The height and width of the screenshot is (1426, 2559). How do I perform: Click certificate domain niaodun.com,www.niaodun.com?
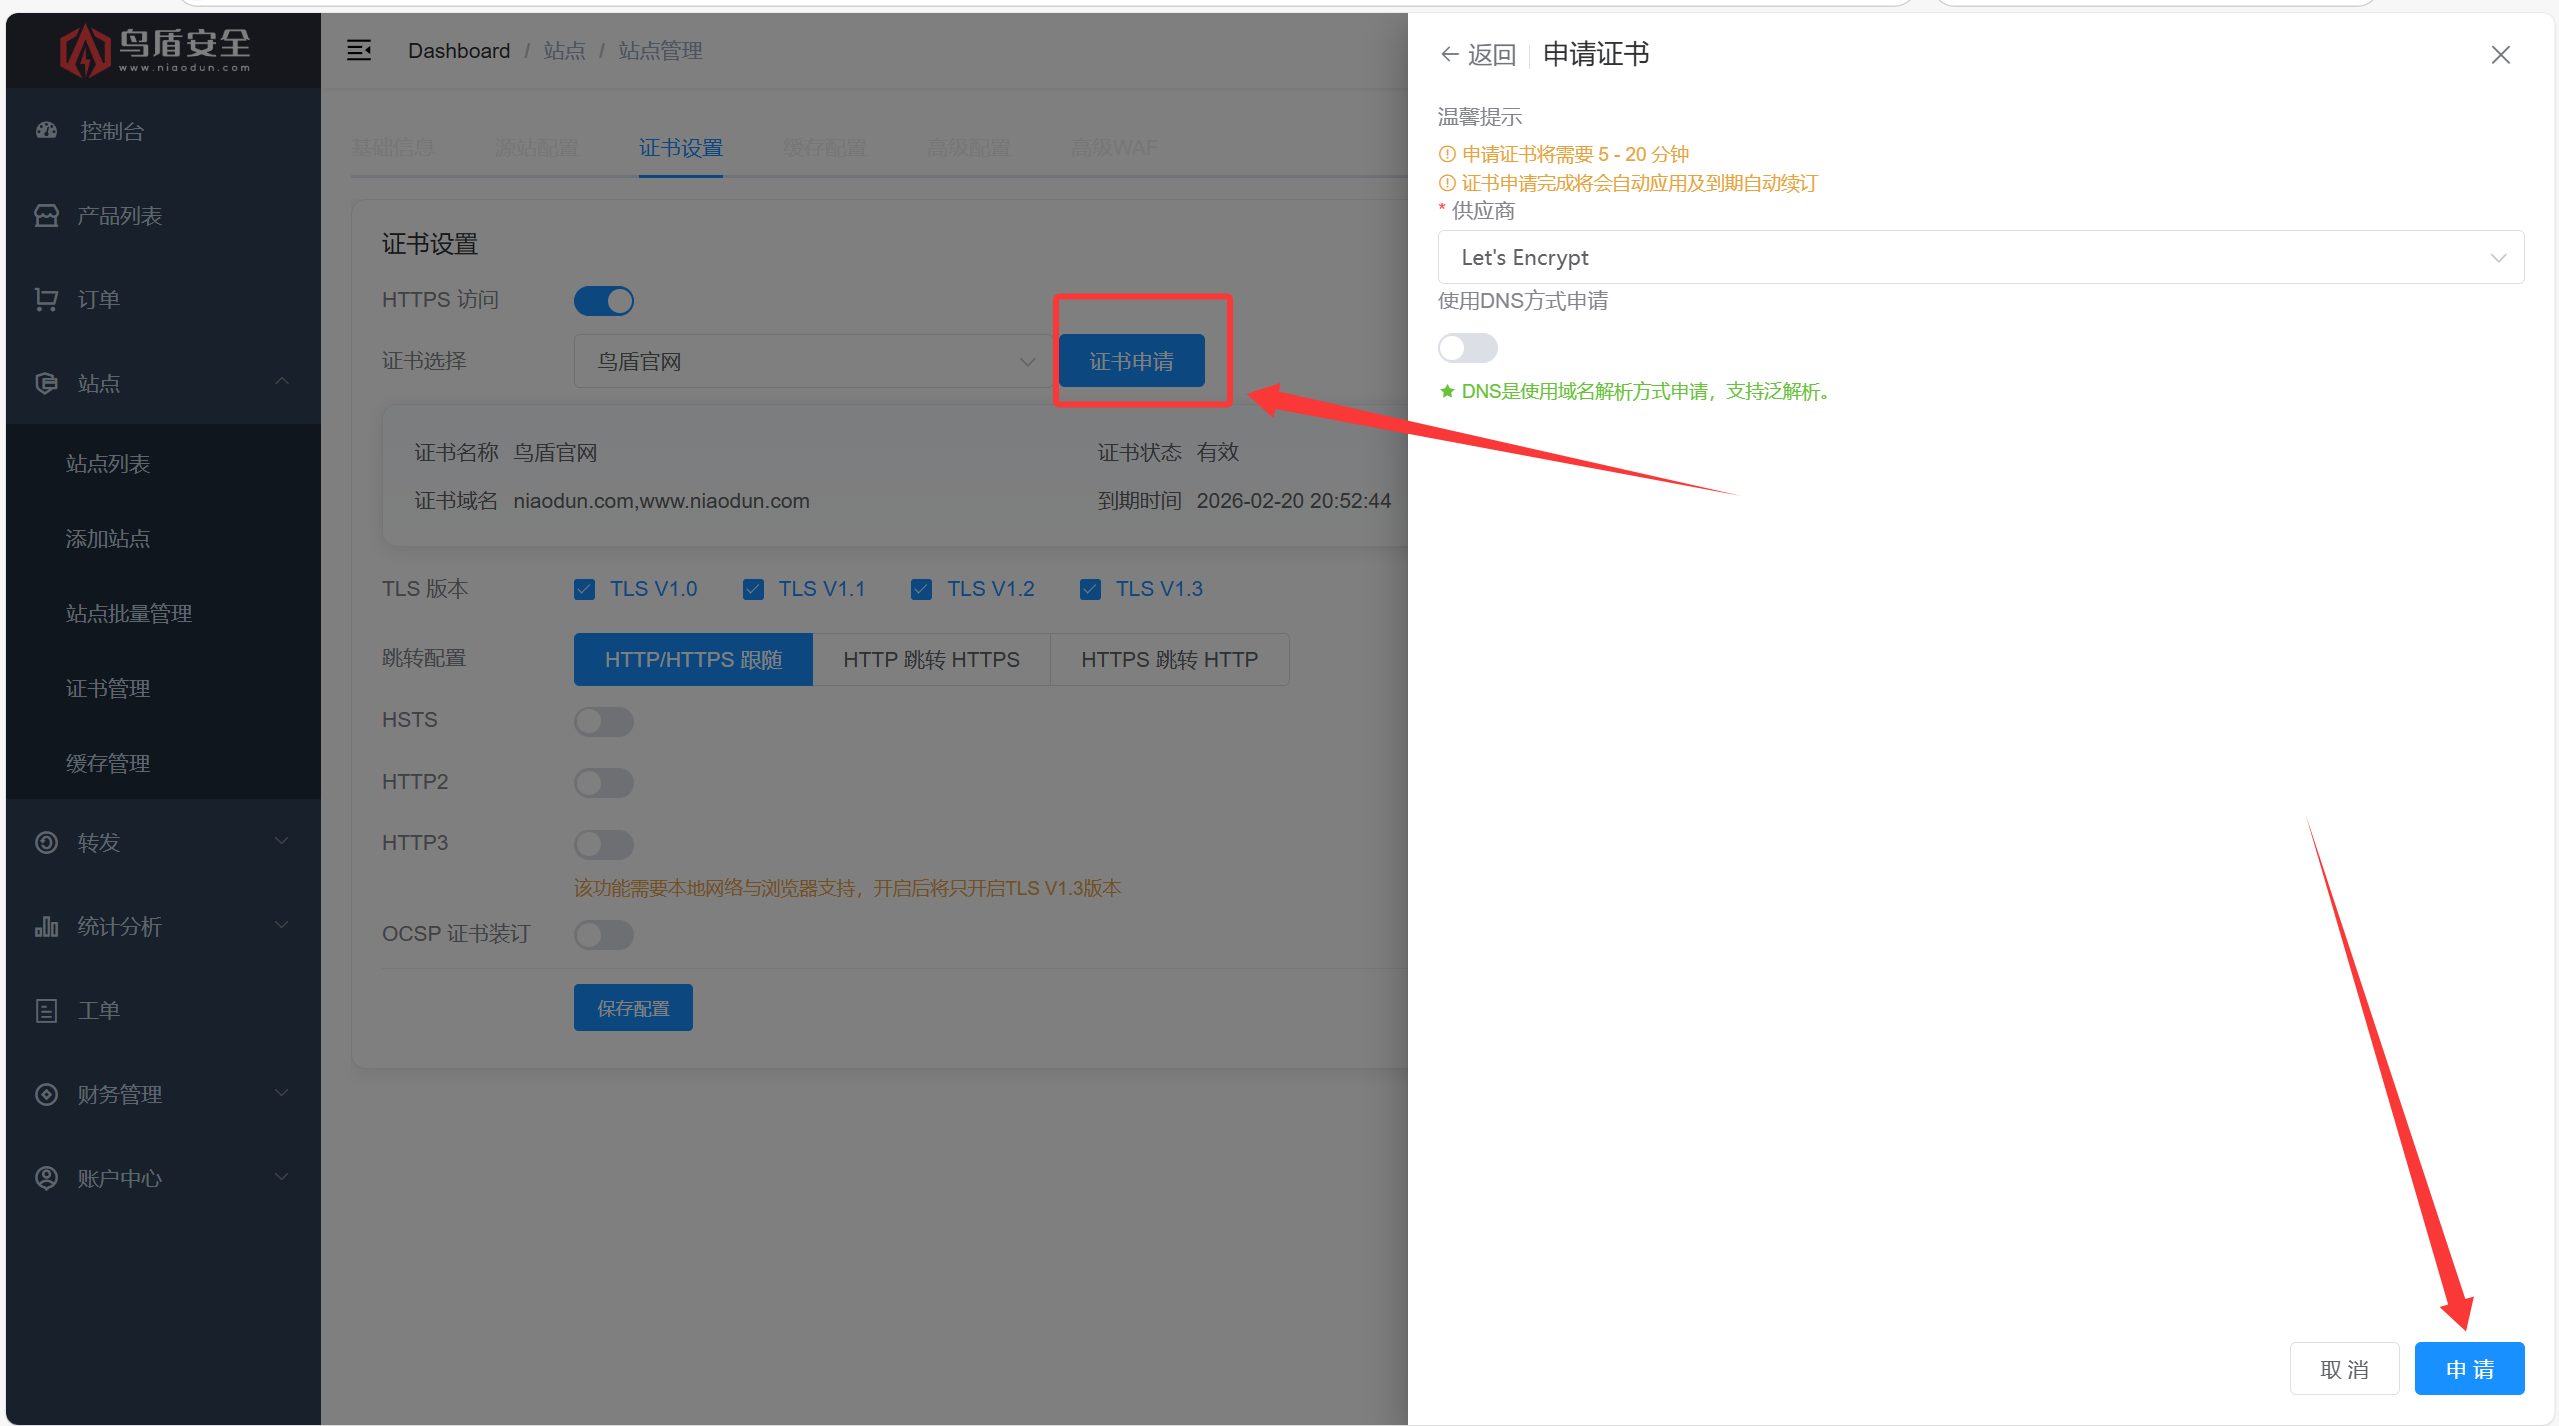(661, 501)
